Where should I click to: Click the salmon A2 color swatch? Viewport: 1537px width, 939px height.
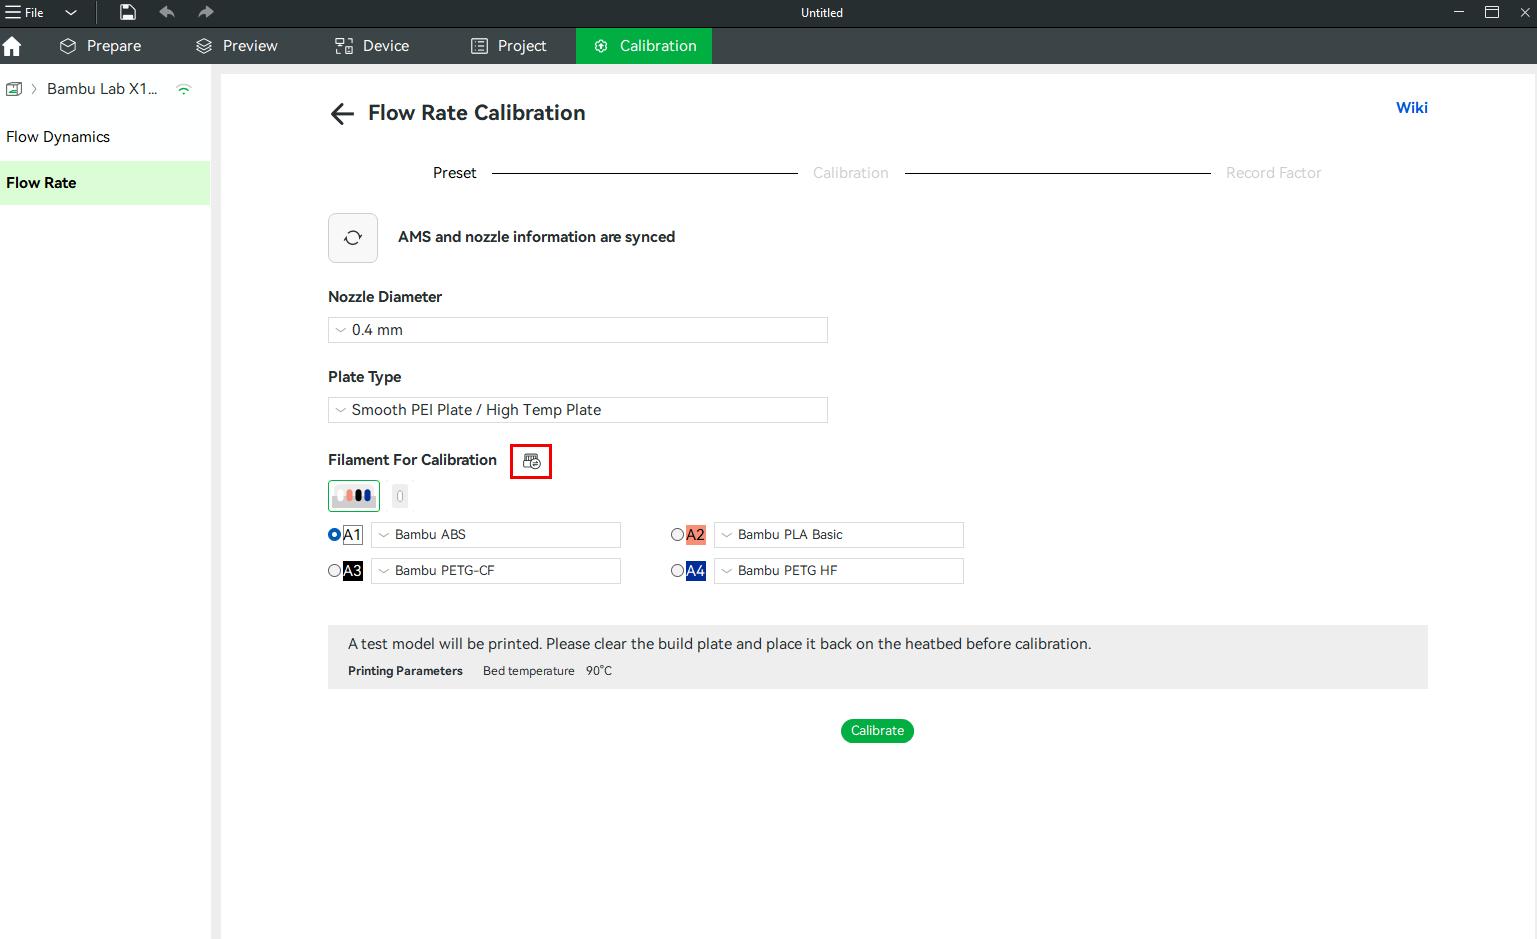pos(696,535)
